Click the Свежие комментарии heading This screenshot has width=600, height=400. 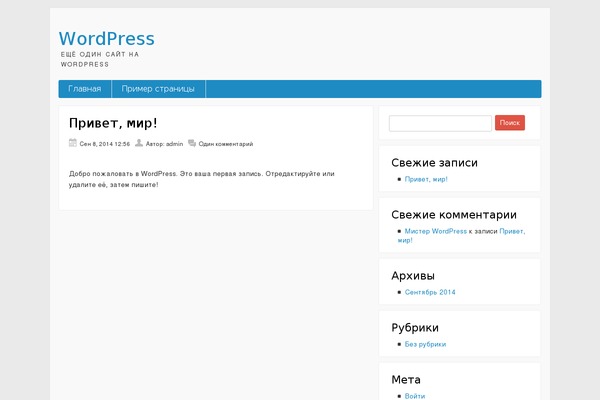[x=454, y=215]
